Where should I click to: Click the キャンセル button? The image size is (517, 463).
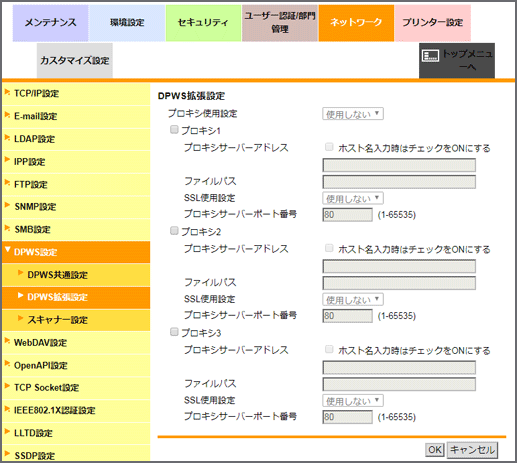click(x=472, y=450)
